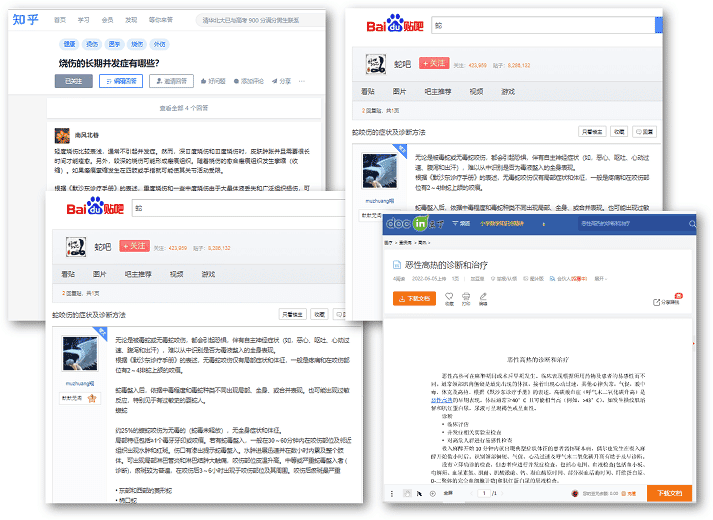Open 首页 in Zhihu navigation
Screen dimensions: 713x520
pos(60,20)
